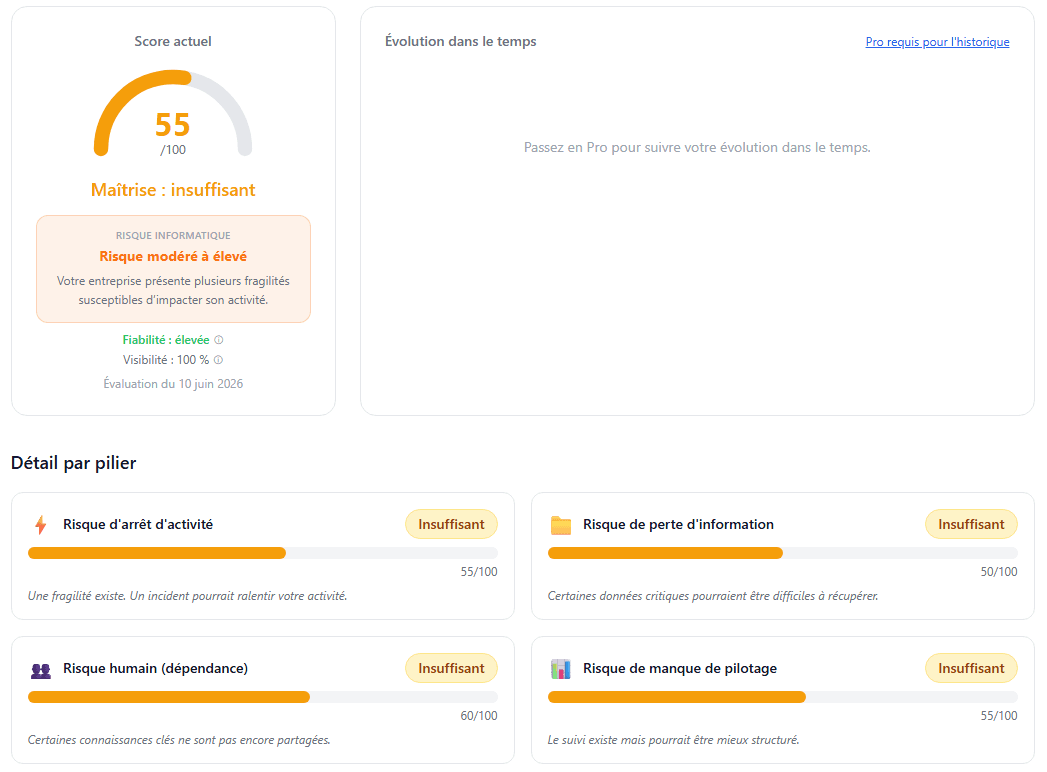The image size is (1047, 772).
Task: Click the Risque humain progress bar
Action: tap(262, 697)
